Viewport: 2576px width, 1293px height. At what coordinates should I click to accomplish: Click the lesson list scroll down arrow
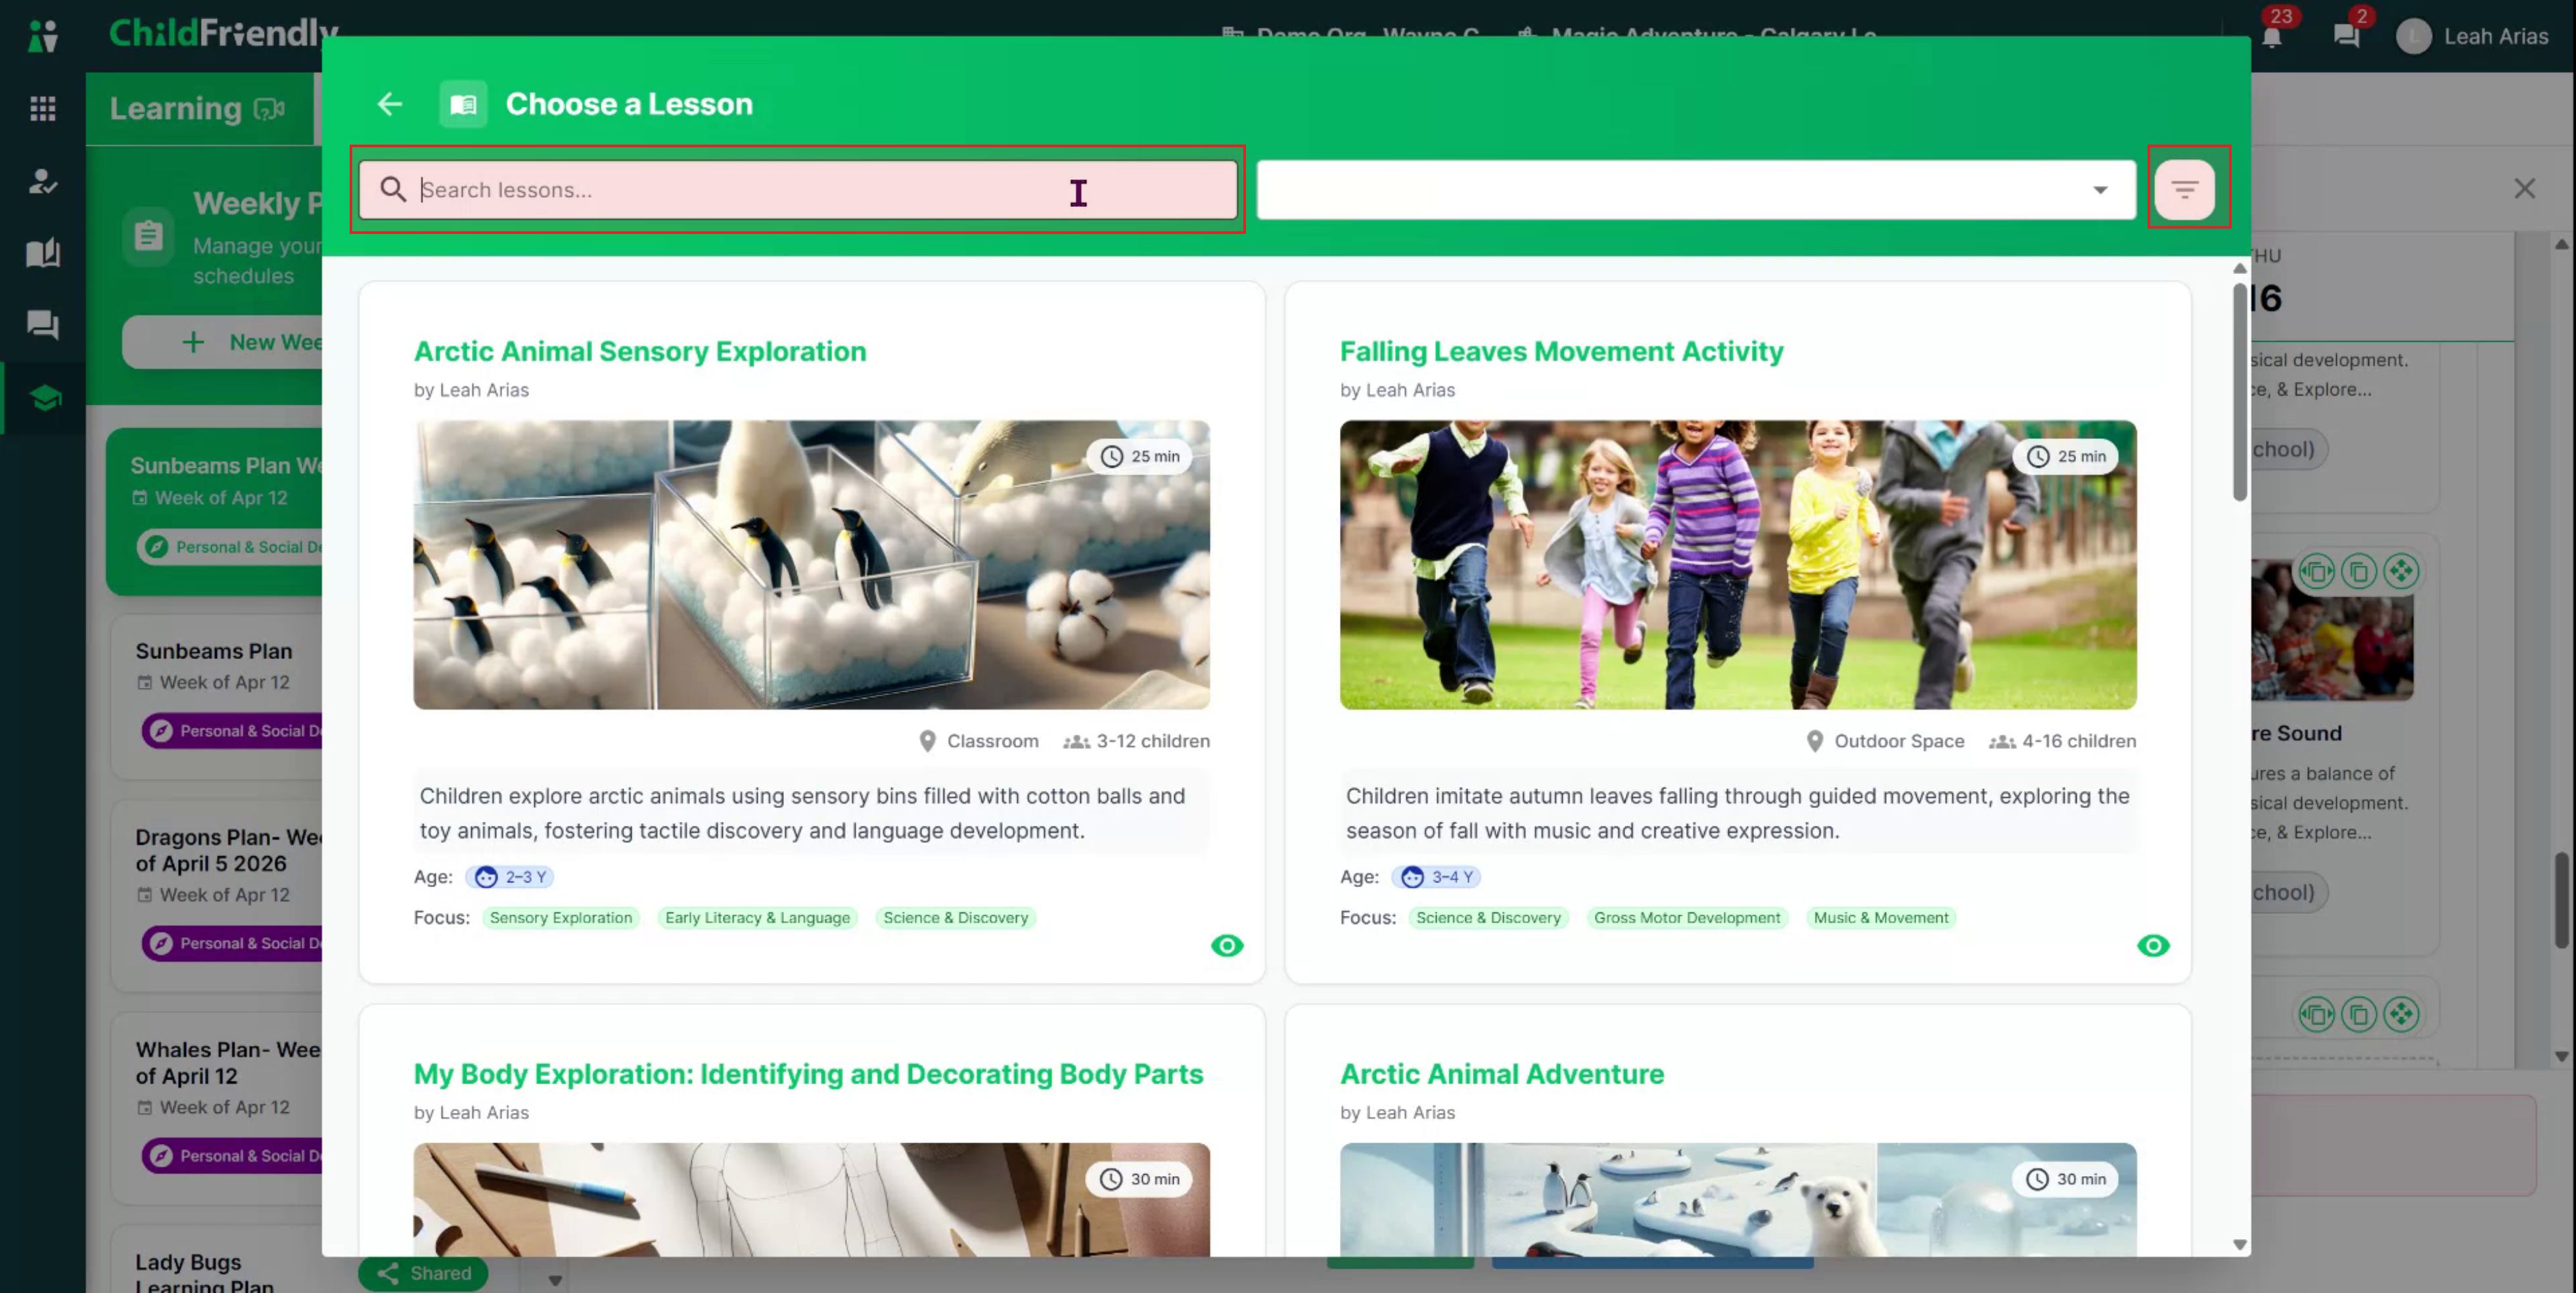click(2239, 1245)
